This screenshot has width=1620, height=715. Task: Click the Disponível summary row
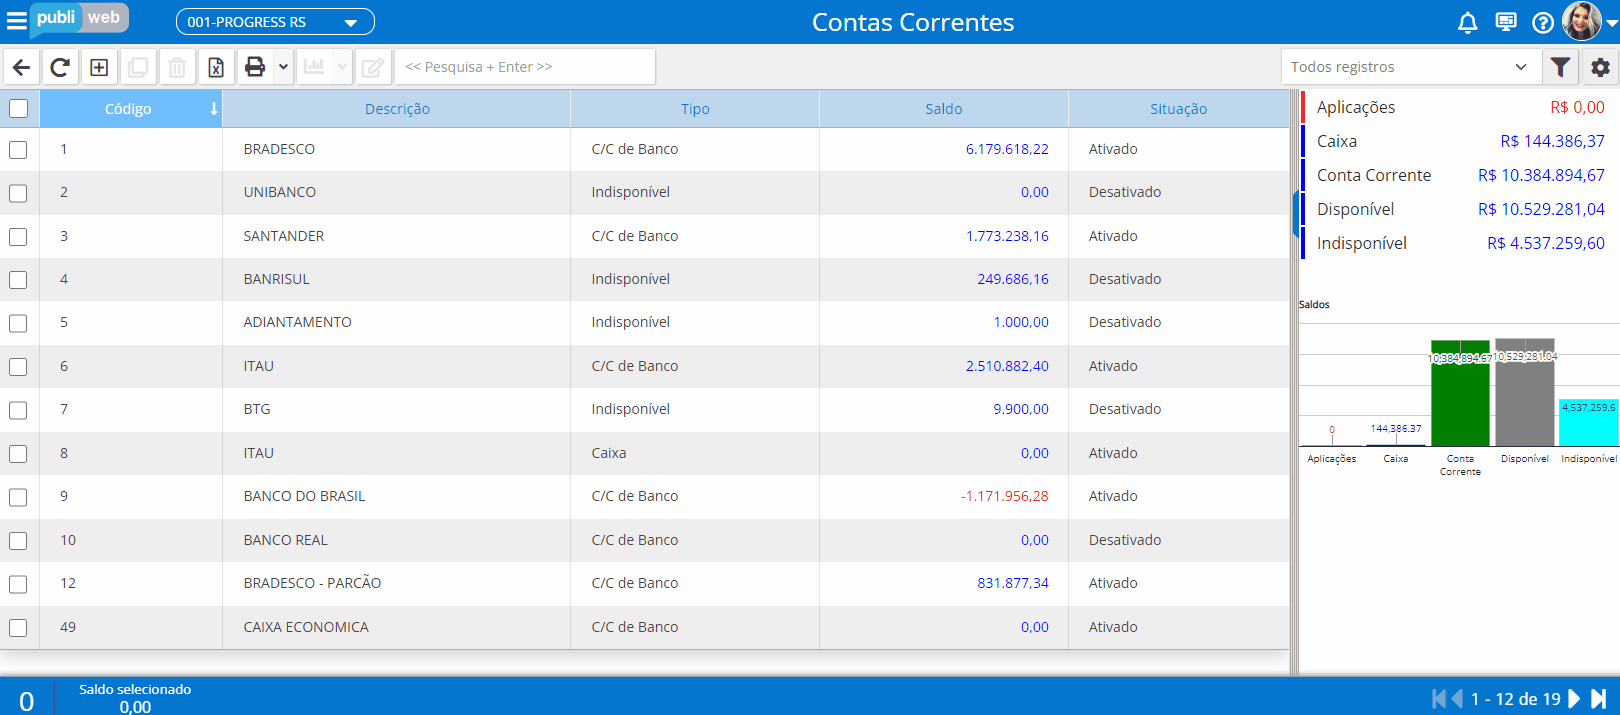click(x=1460, y=209)
